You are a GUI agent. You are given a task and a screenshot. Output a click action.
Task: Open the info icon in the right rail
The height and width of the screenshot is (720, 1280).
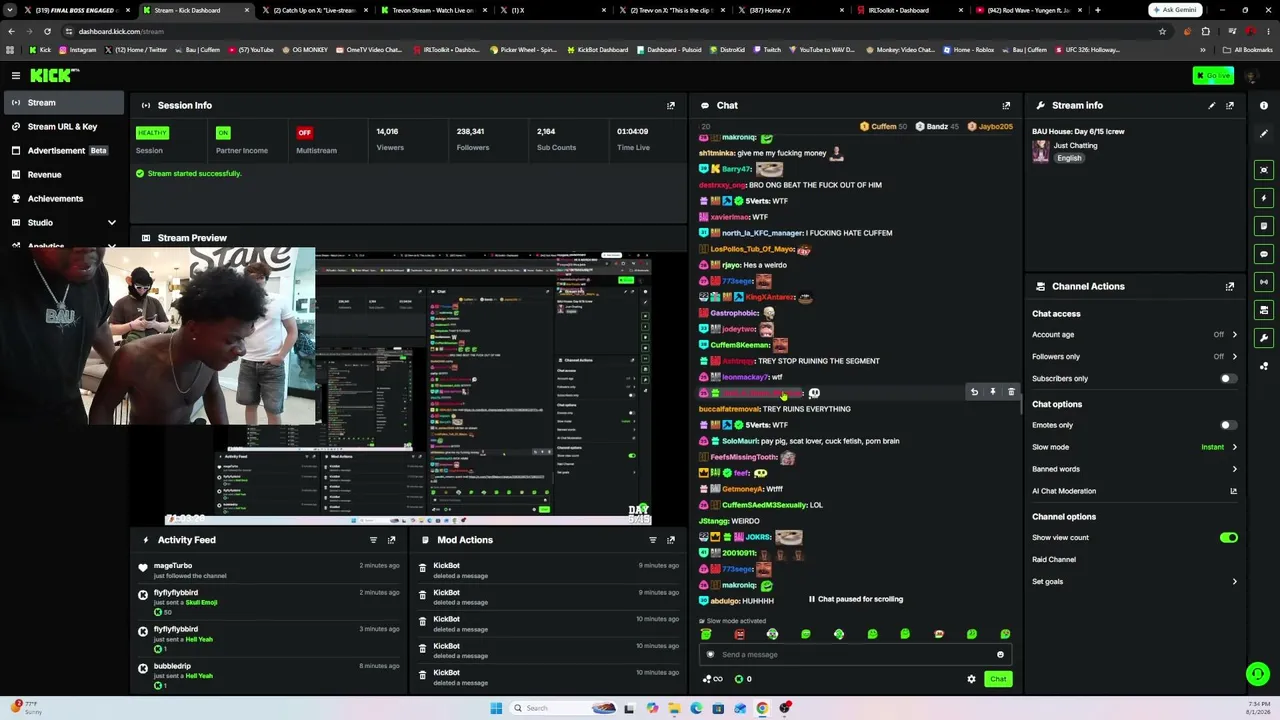1264,105
